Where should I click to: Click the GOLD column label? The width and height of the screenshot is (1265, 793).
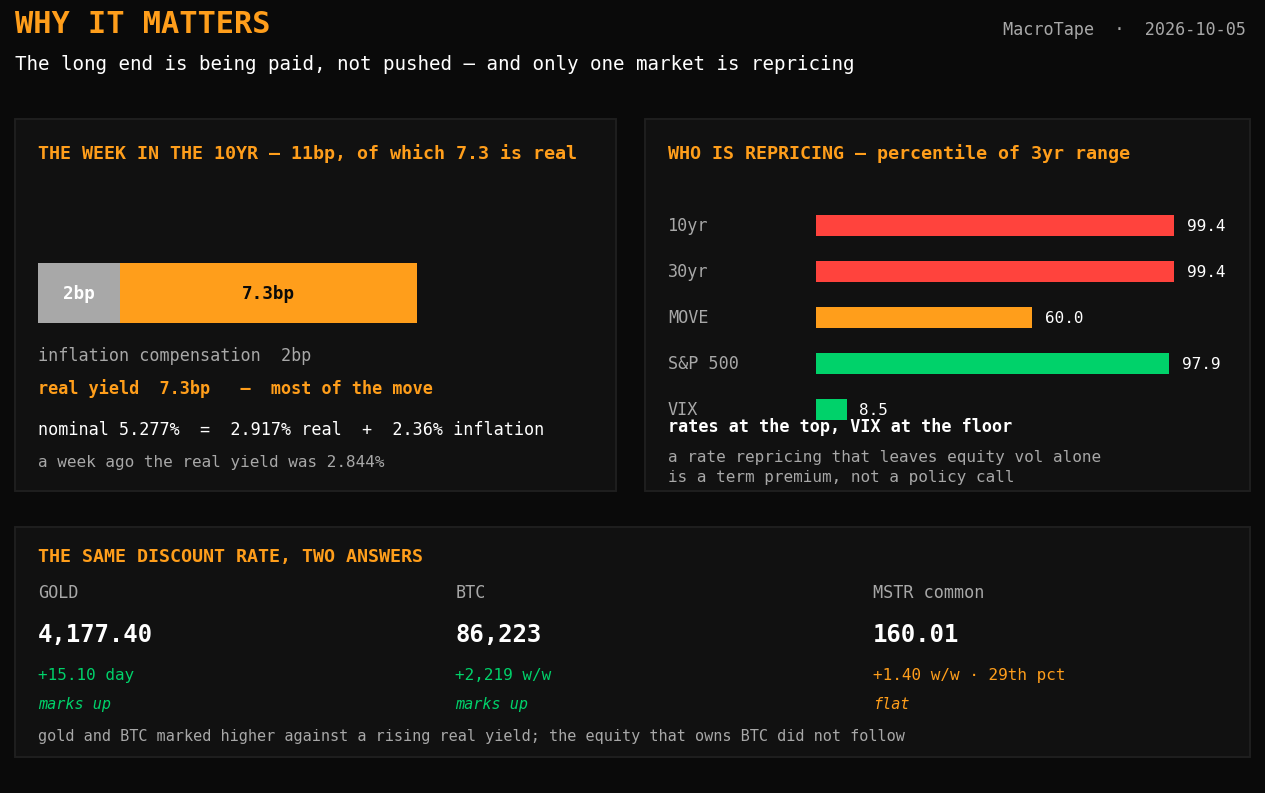(58, 593)
